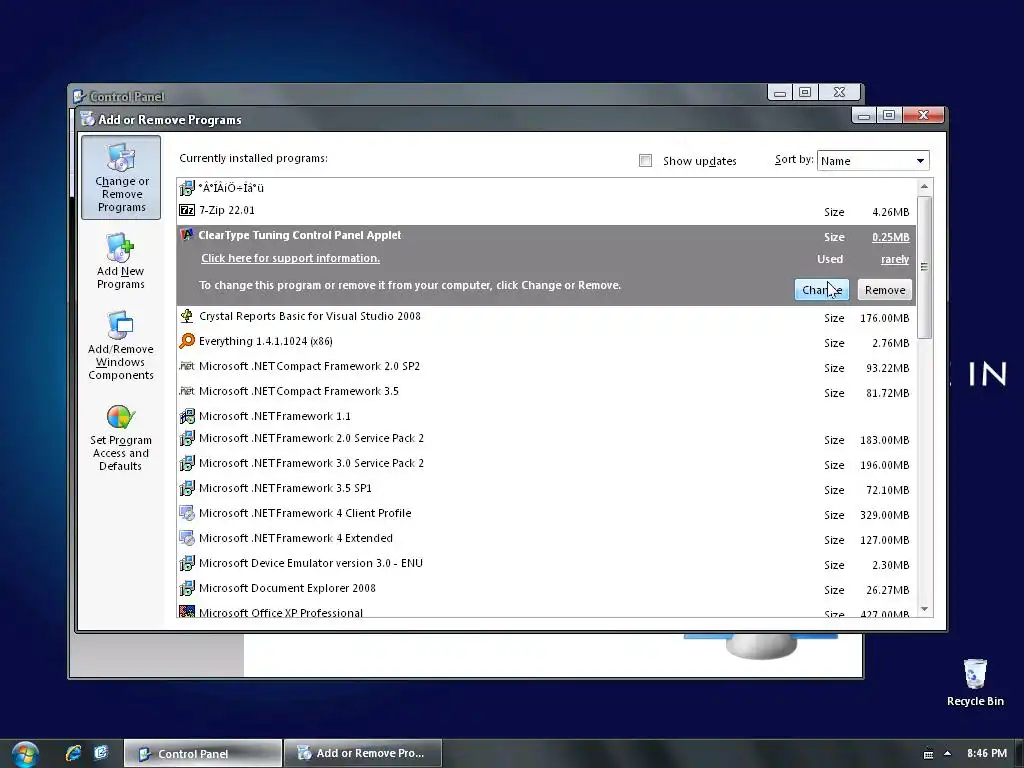1024x768 pixels.
Task: Click the ClearType Tuning applet icon
Action: click(187, 235)
